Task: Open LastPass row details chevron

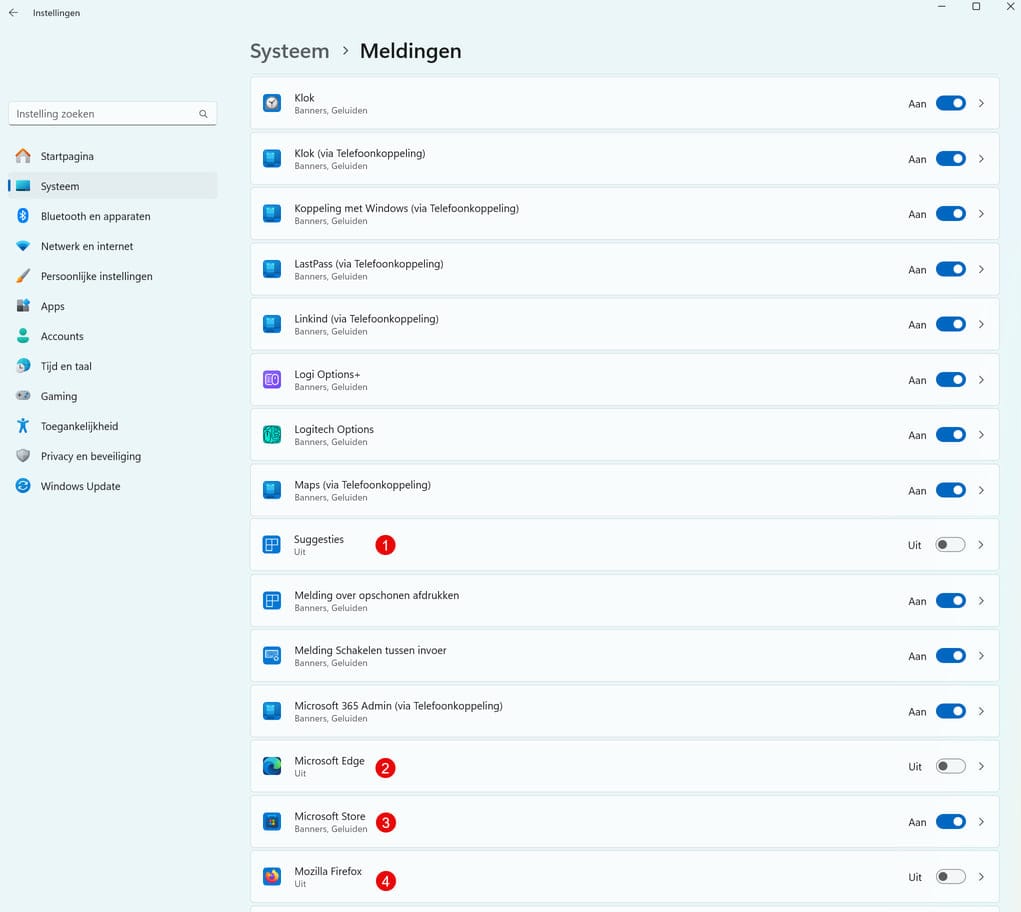Action: 981,269
